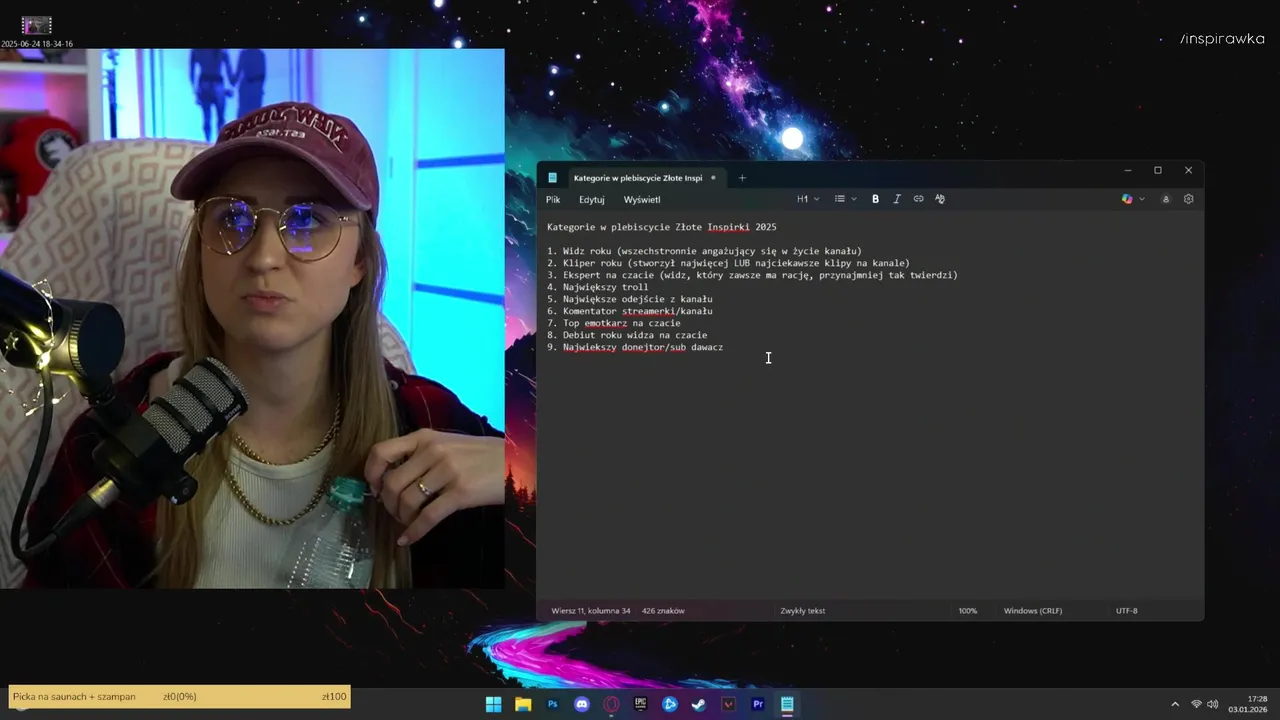Click the video thumbnail icon above the timestamp
Image resolution: width=1280 pixels, height=720 pixels.
click(x=37, y=25)
